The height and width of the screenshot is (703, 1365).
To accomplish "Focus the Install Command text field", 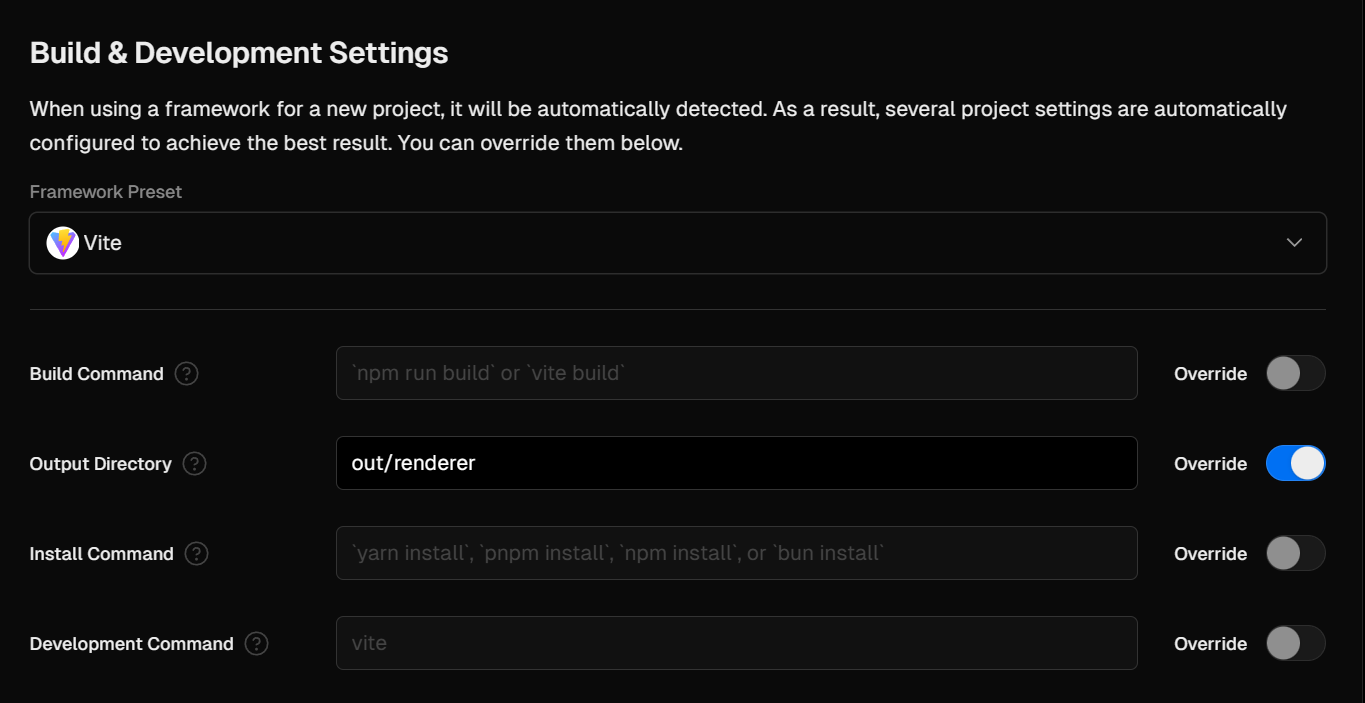I will pyautogui.click(x=736, y=554).
